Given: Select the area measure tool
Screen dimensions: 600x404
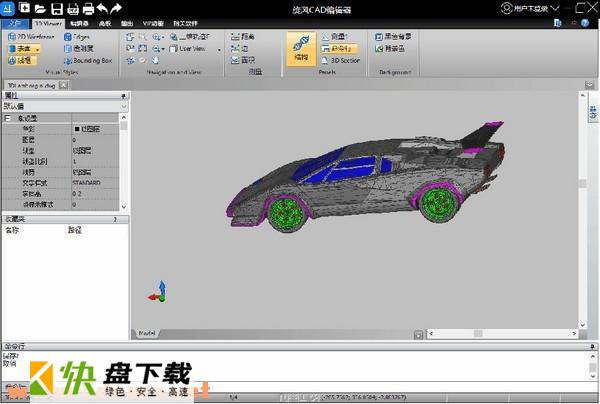Looking at the screenshot, I should [243, 60].
